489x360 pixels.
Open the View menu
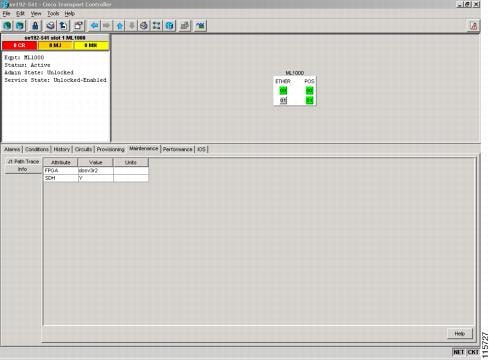pyautogui.click(x=36, y=13)
